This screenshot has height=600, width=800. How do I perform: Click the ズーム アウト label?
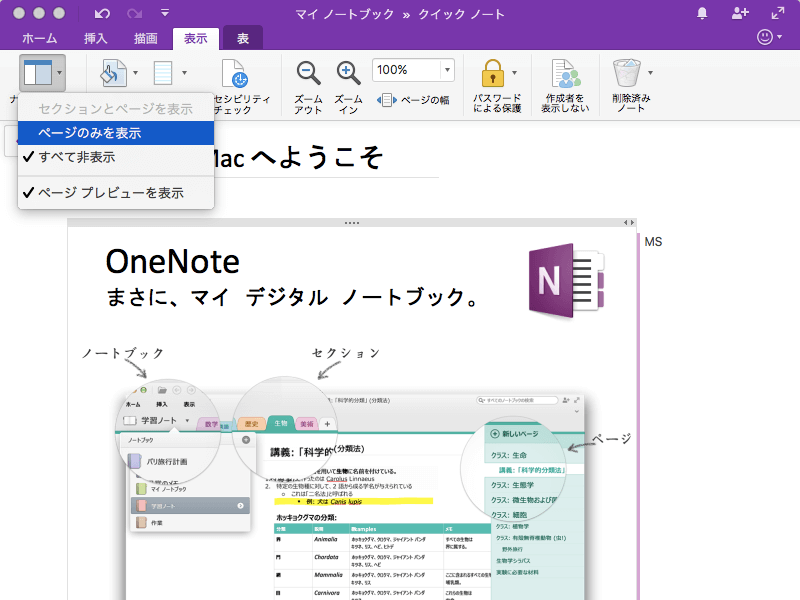[308, 104]
